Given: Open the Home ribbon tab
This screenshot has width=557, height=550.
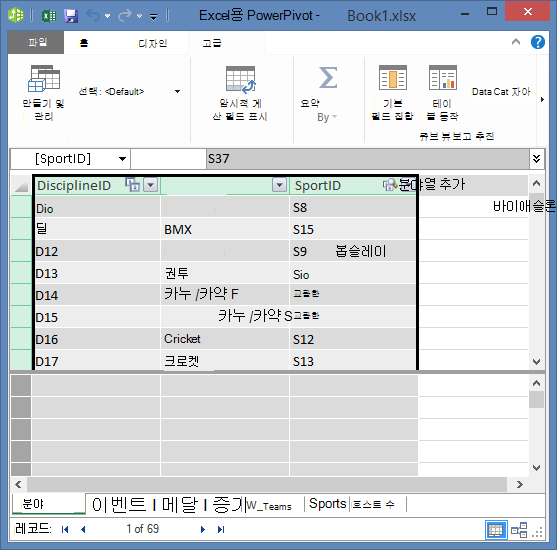Looking at the screenshot, I should [84, 43].
